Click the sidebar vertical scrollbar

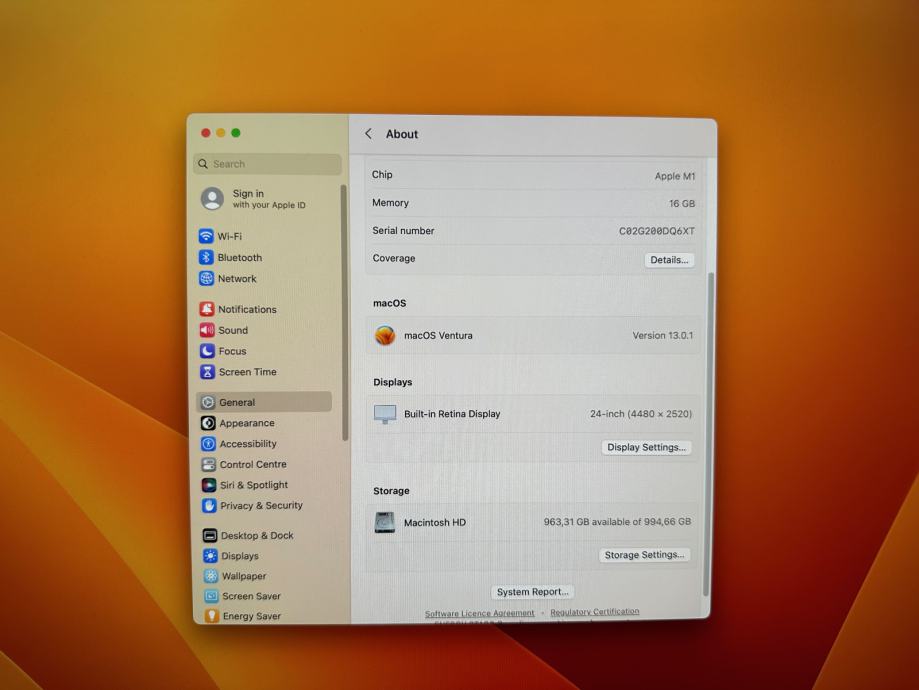point(344,312)
